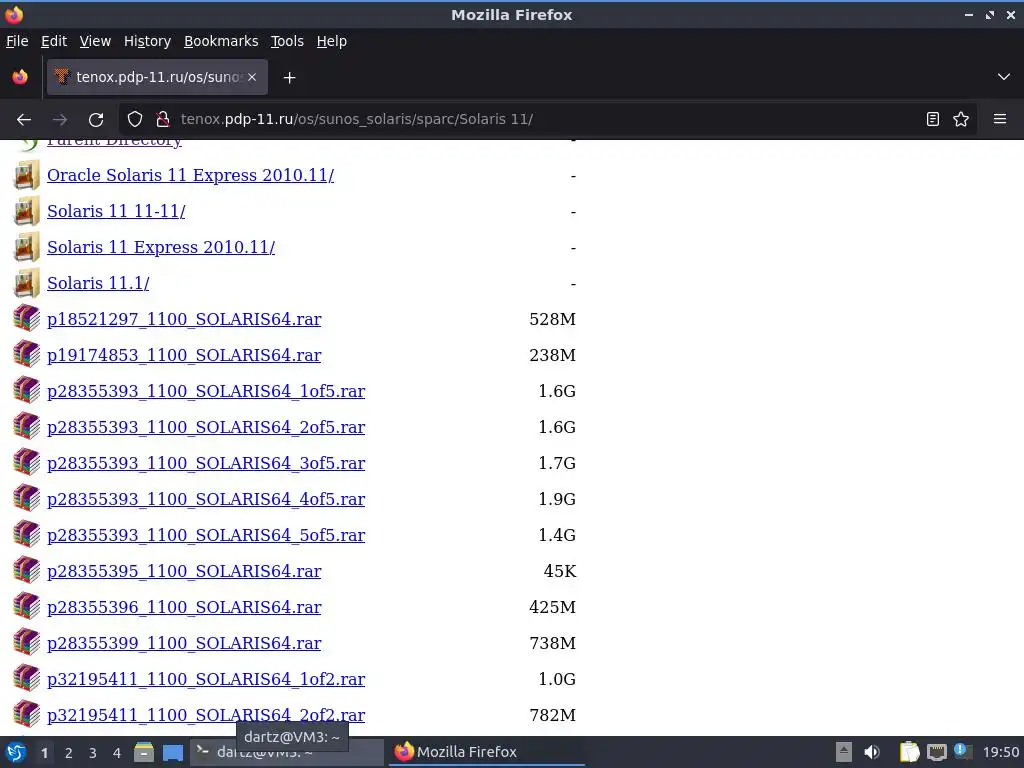Open file manager from taskbar launcher
Screen dimensions: 1024x768
tap(144, 752)
